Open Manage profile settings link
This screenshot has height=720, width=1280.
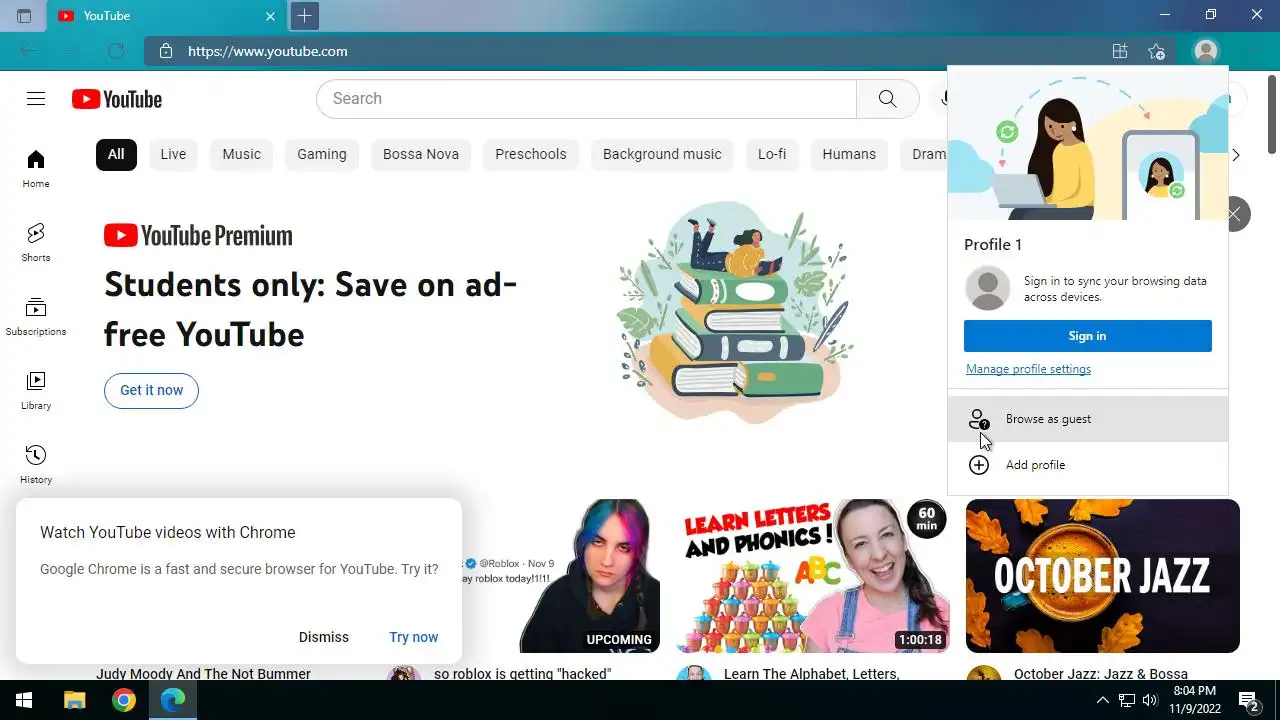point(1028,369)
